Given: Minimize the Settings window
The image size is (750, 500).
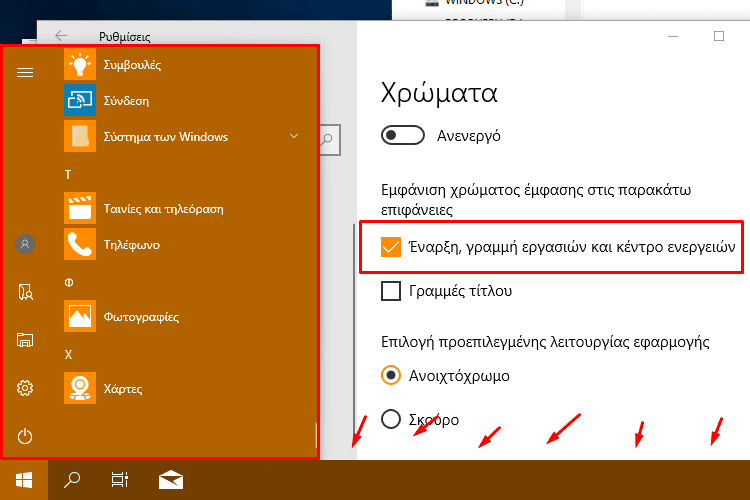Looking at the screenshot, I should (x=673, y=36).
